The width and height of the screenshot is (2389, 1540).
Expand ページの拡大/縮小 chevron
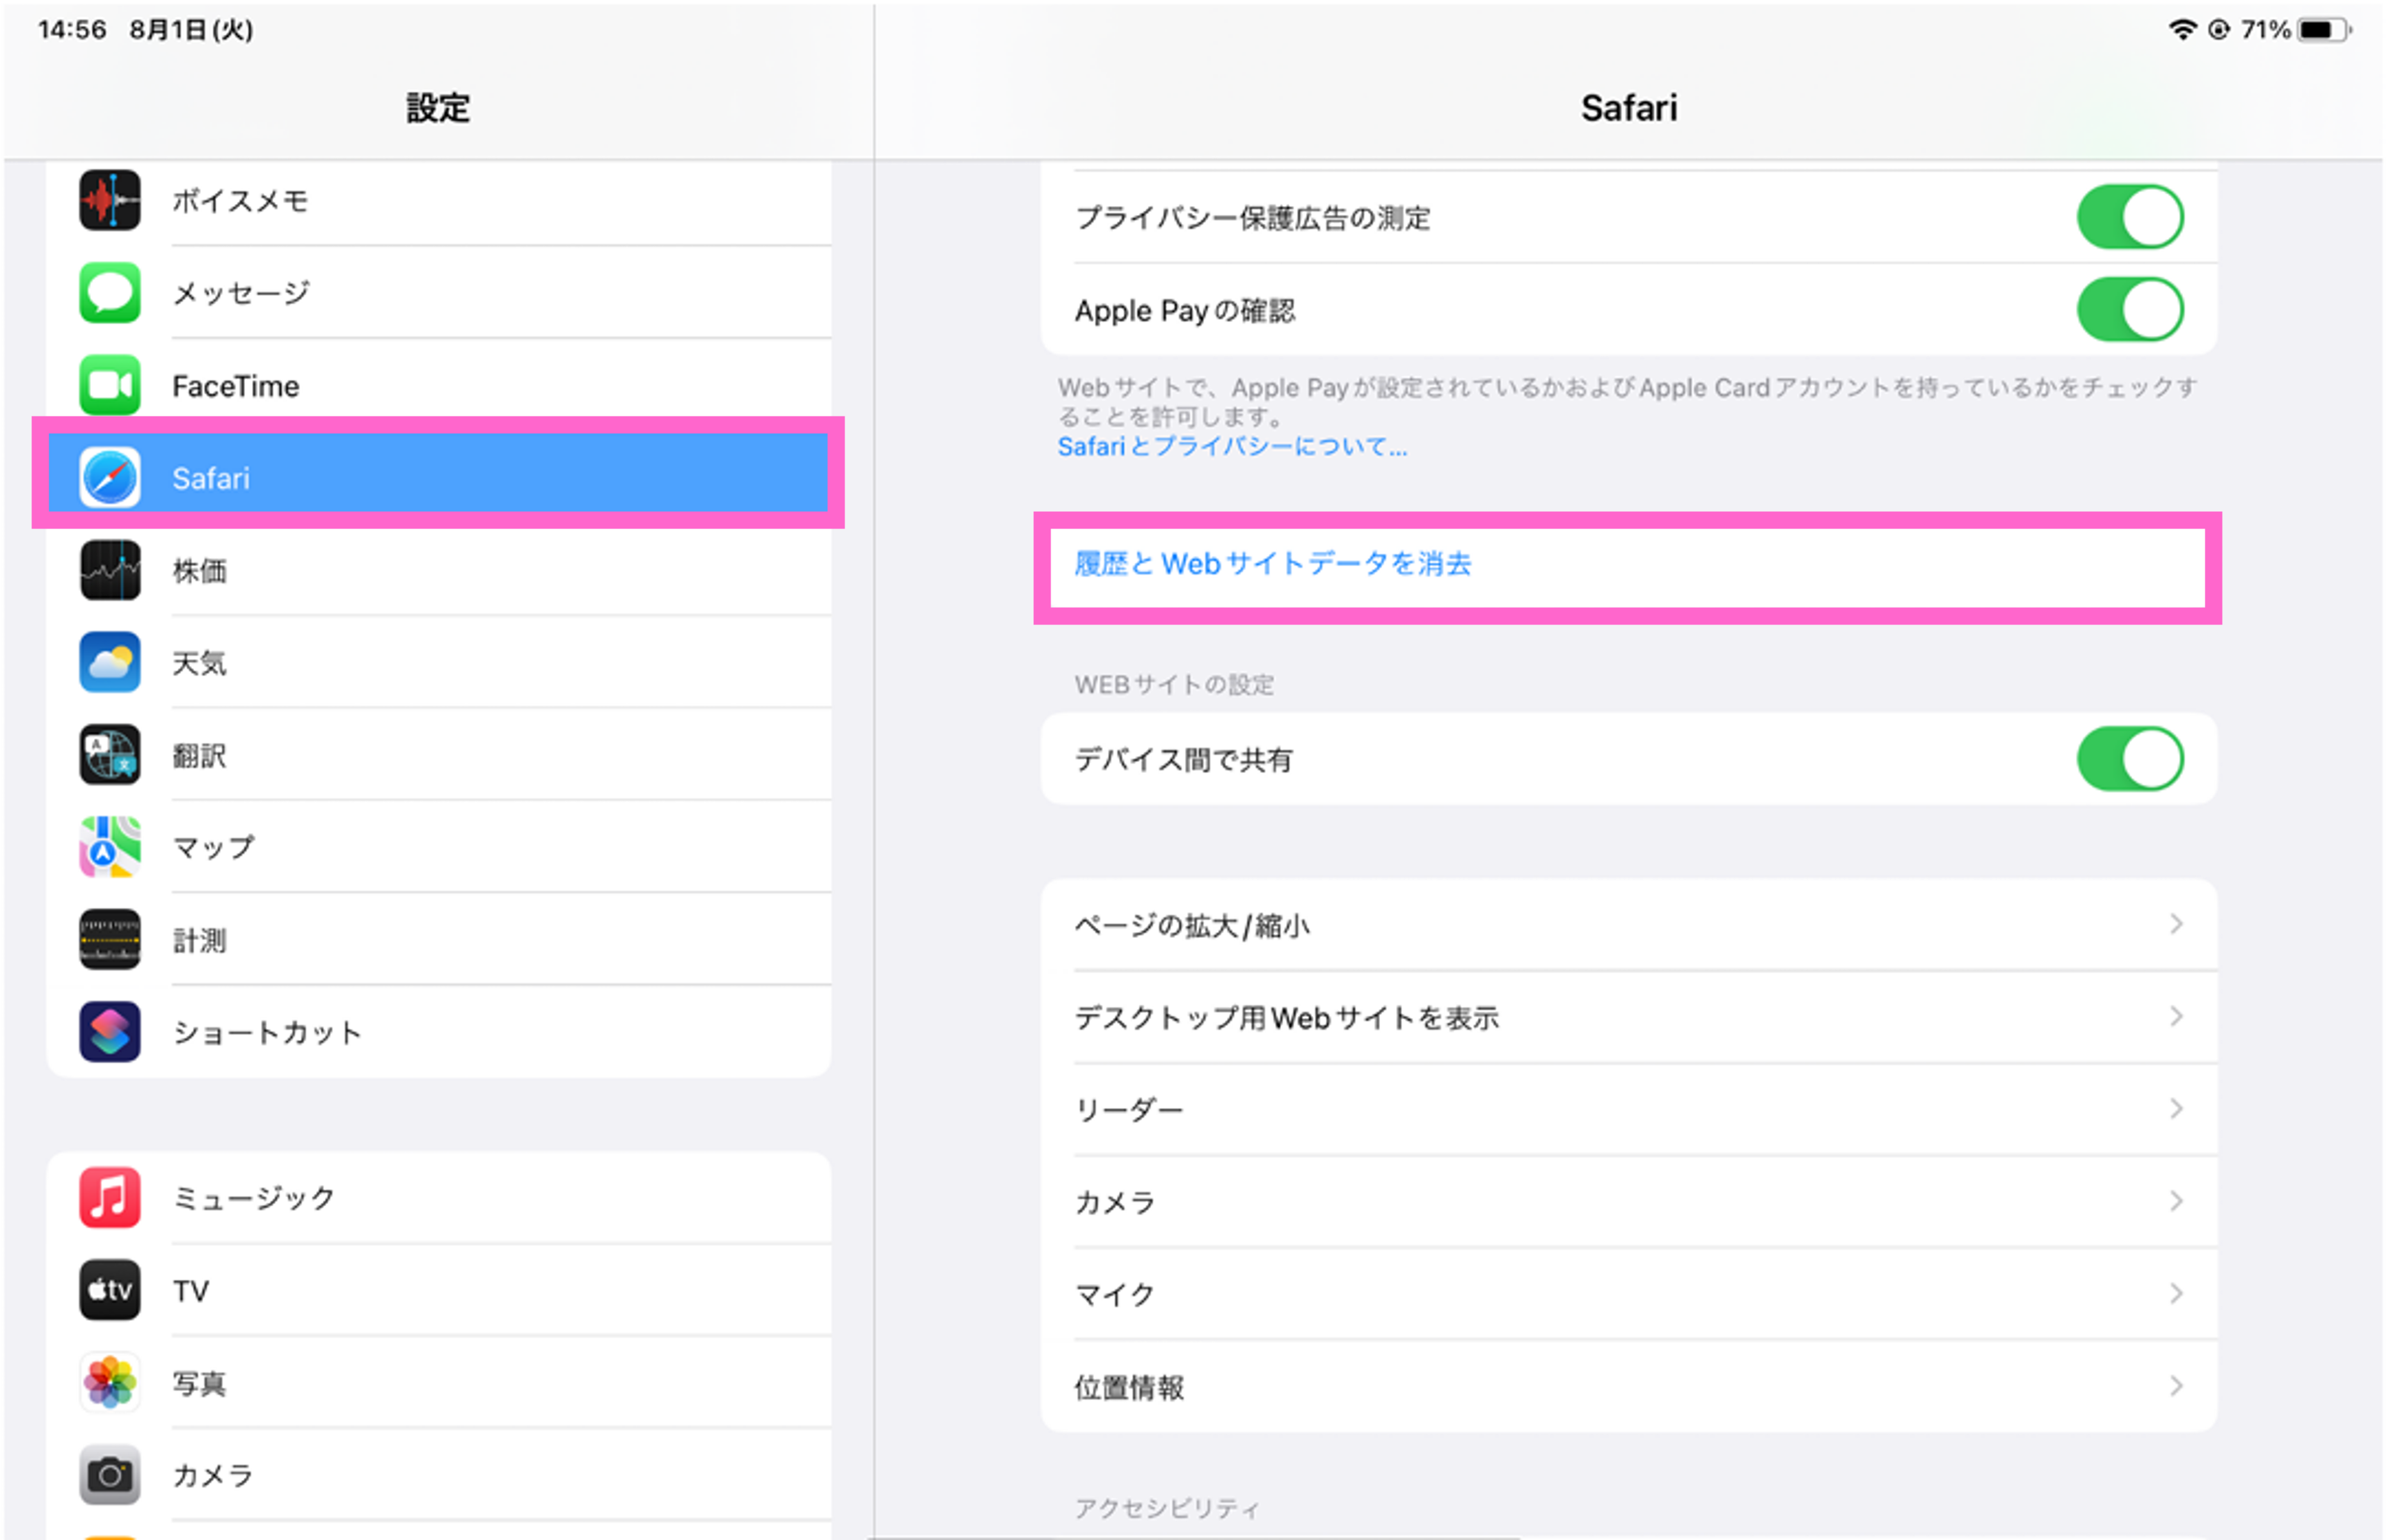coord(2175,925)
